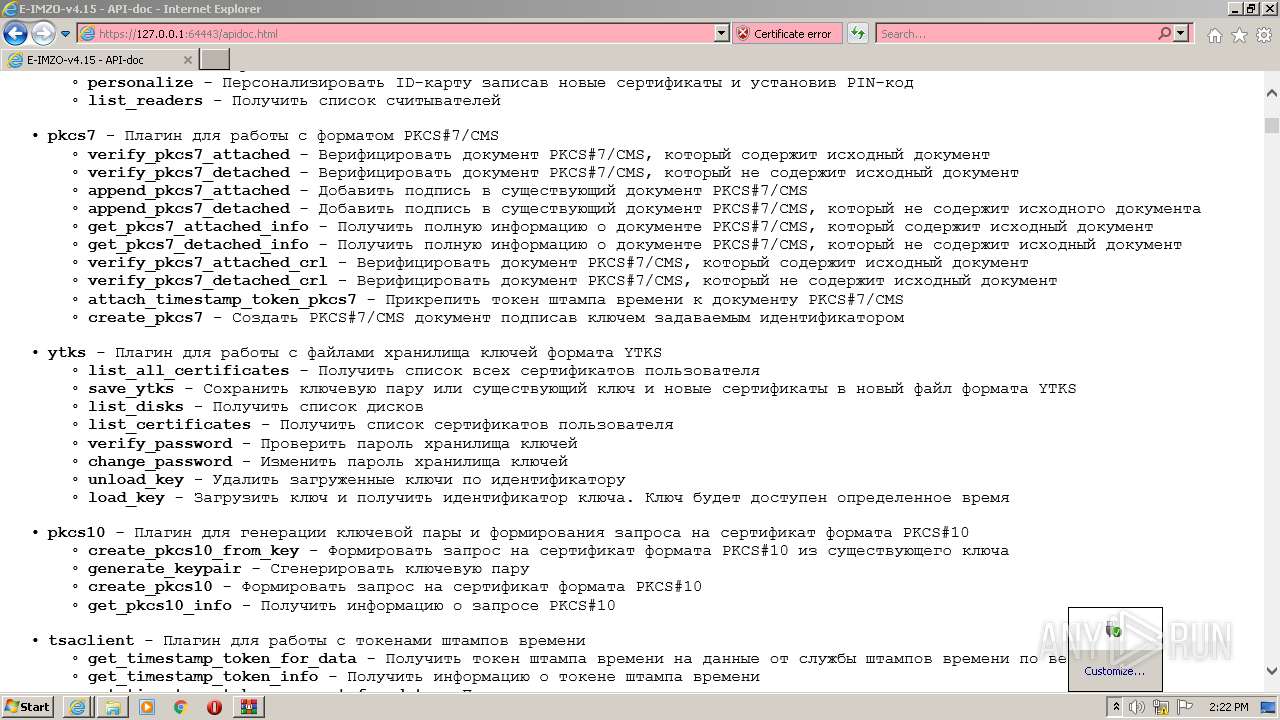This screenshot has height=720, width=1280.
Task: Open the colorful grid taskbar application icon
Action: 249,707
